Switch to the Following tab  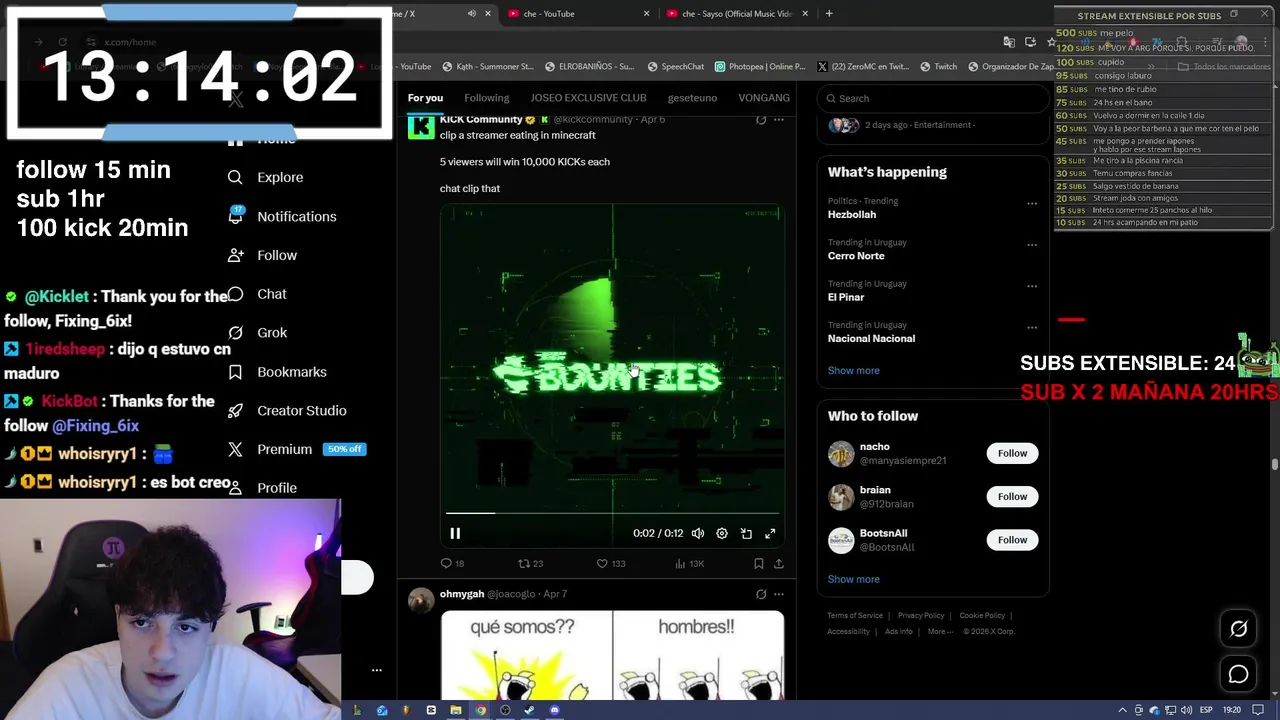487,98
